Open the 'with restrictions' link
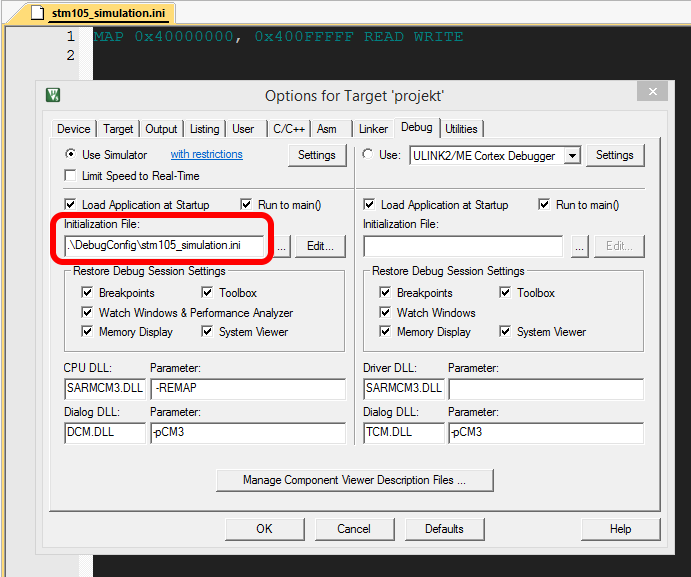Image resolution: width=691 pixels, height=577 pixels. click(x=206, y=155)
